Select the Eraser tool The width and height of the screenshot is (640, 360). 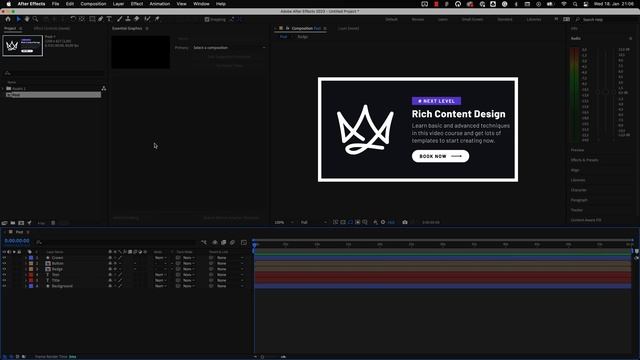tap(137, 19)
